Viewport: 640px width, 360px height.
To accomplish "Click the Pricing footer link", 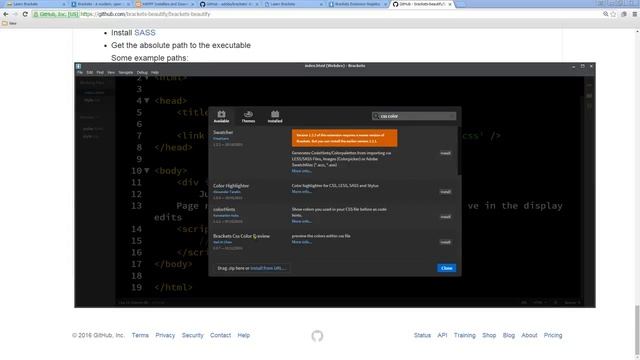I will point(553,335).
